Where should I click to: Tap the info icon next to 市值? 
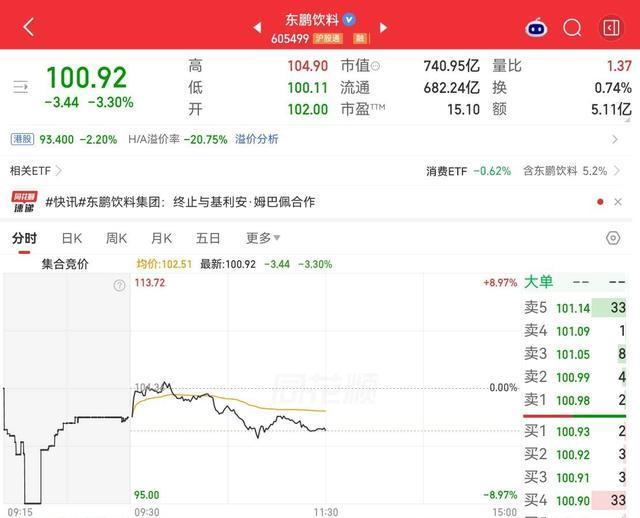(x=375, y=66)
